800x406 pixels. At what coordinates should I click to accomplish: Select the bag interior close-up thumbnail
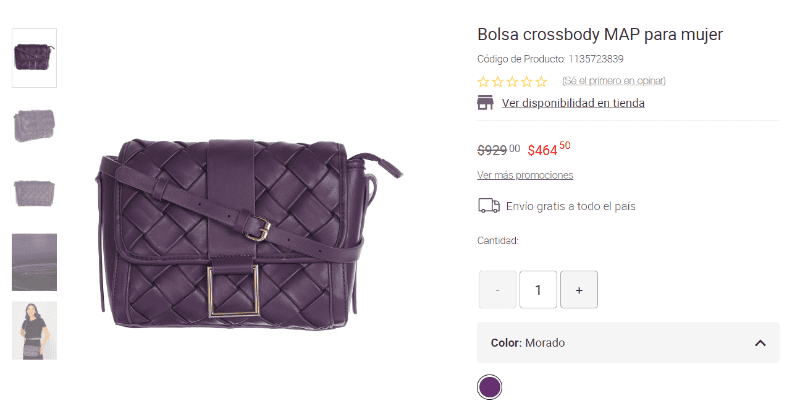pos(34,262)
